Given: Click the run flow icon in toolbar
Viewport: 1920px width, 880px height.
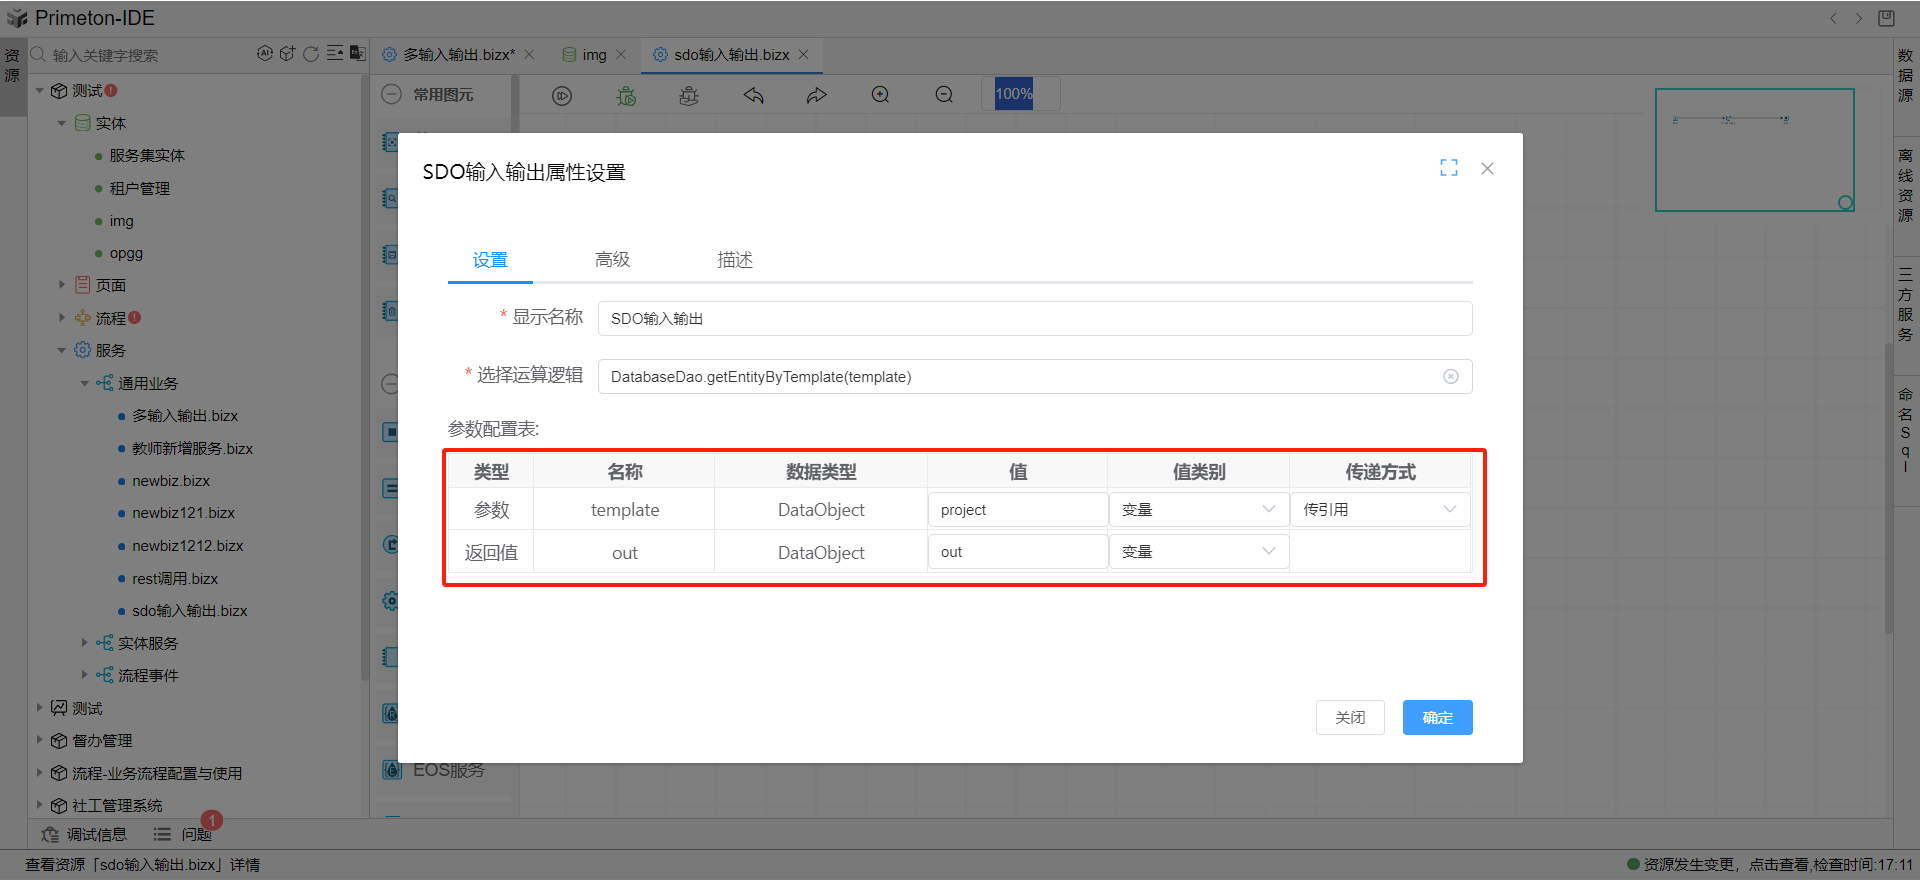Looking at the screenshot, I should coord(562,95).
